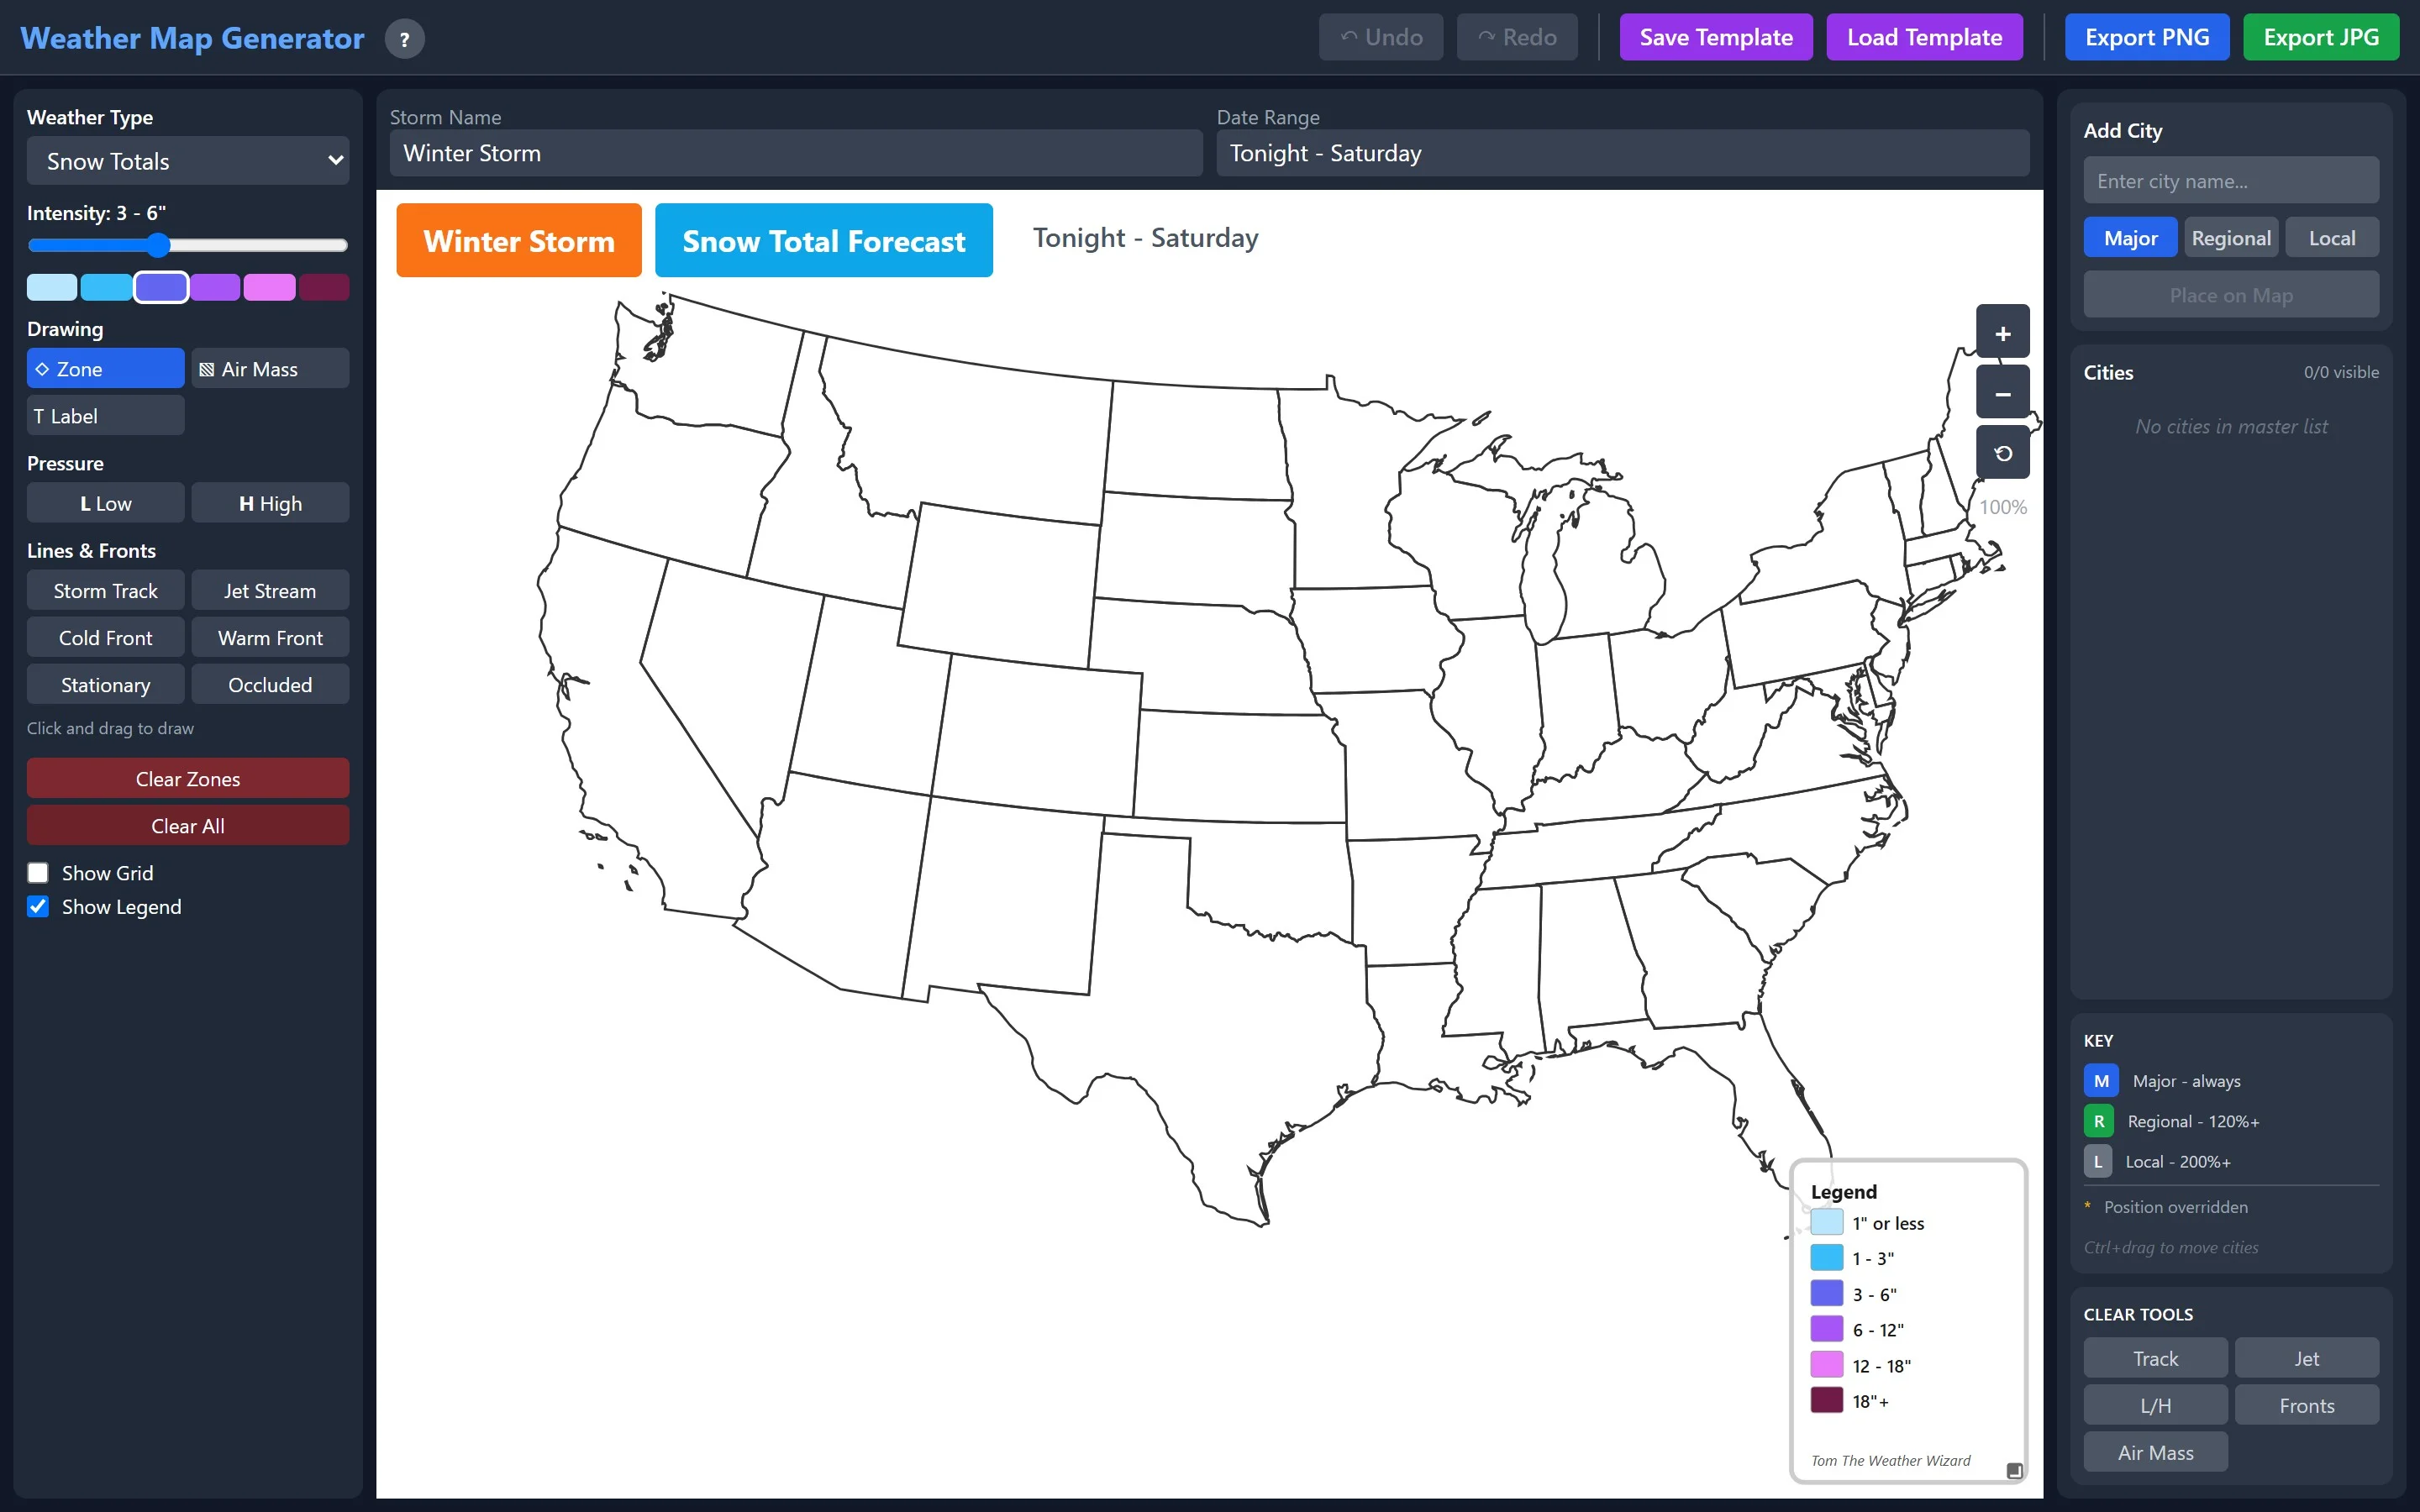2420x1512 pixels.
Task: Clear L/H in Clear Tools
Action: 2155,1405
